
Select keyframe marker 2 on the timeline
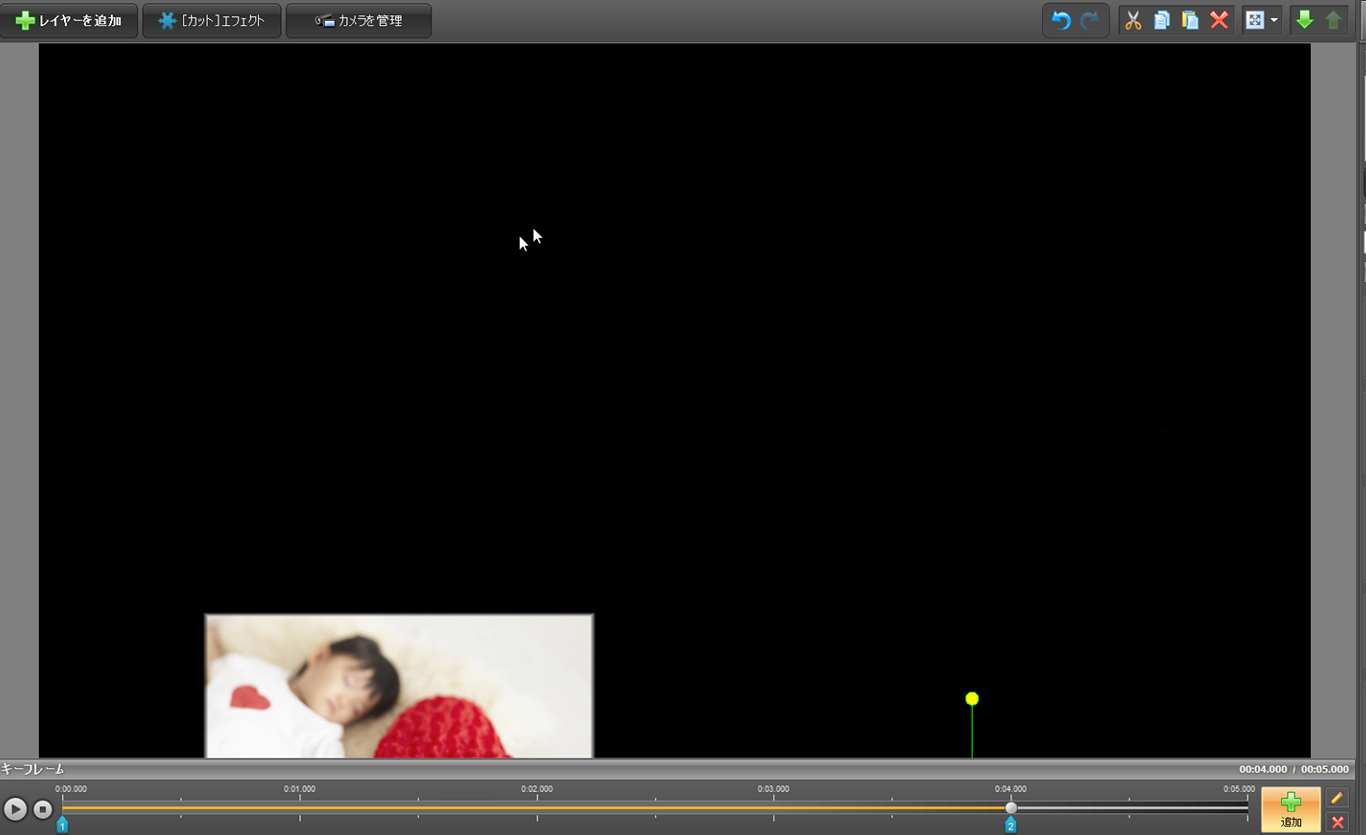[1011, 825]
